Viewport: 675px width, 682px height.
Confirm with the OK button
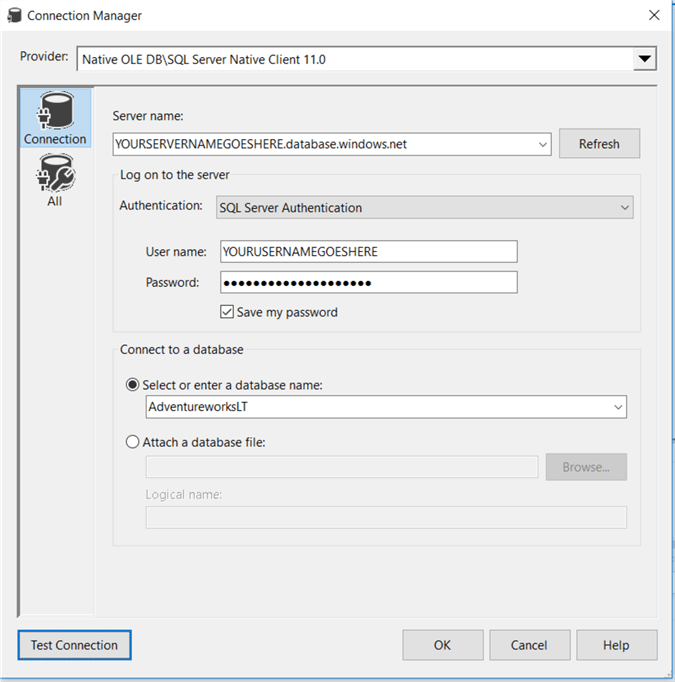pos(443,645)
